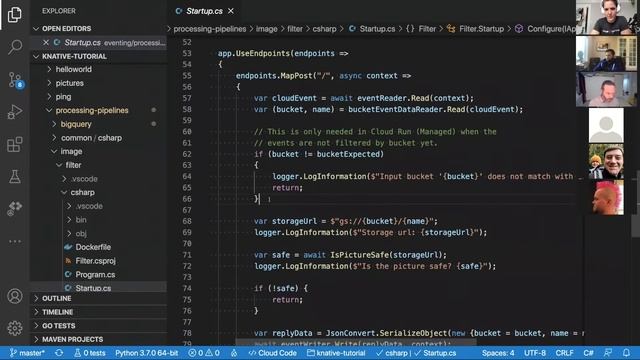Image resolution: width=640 pixels, height=360 pixels.
Task: Click Filter namespace breadcrumb
Action: pyautogui.click(x=421, y=29)
